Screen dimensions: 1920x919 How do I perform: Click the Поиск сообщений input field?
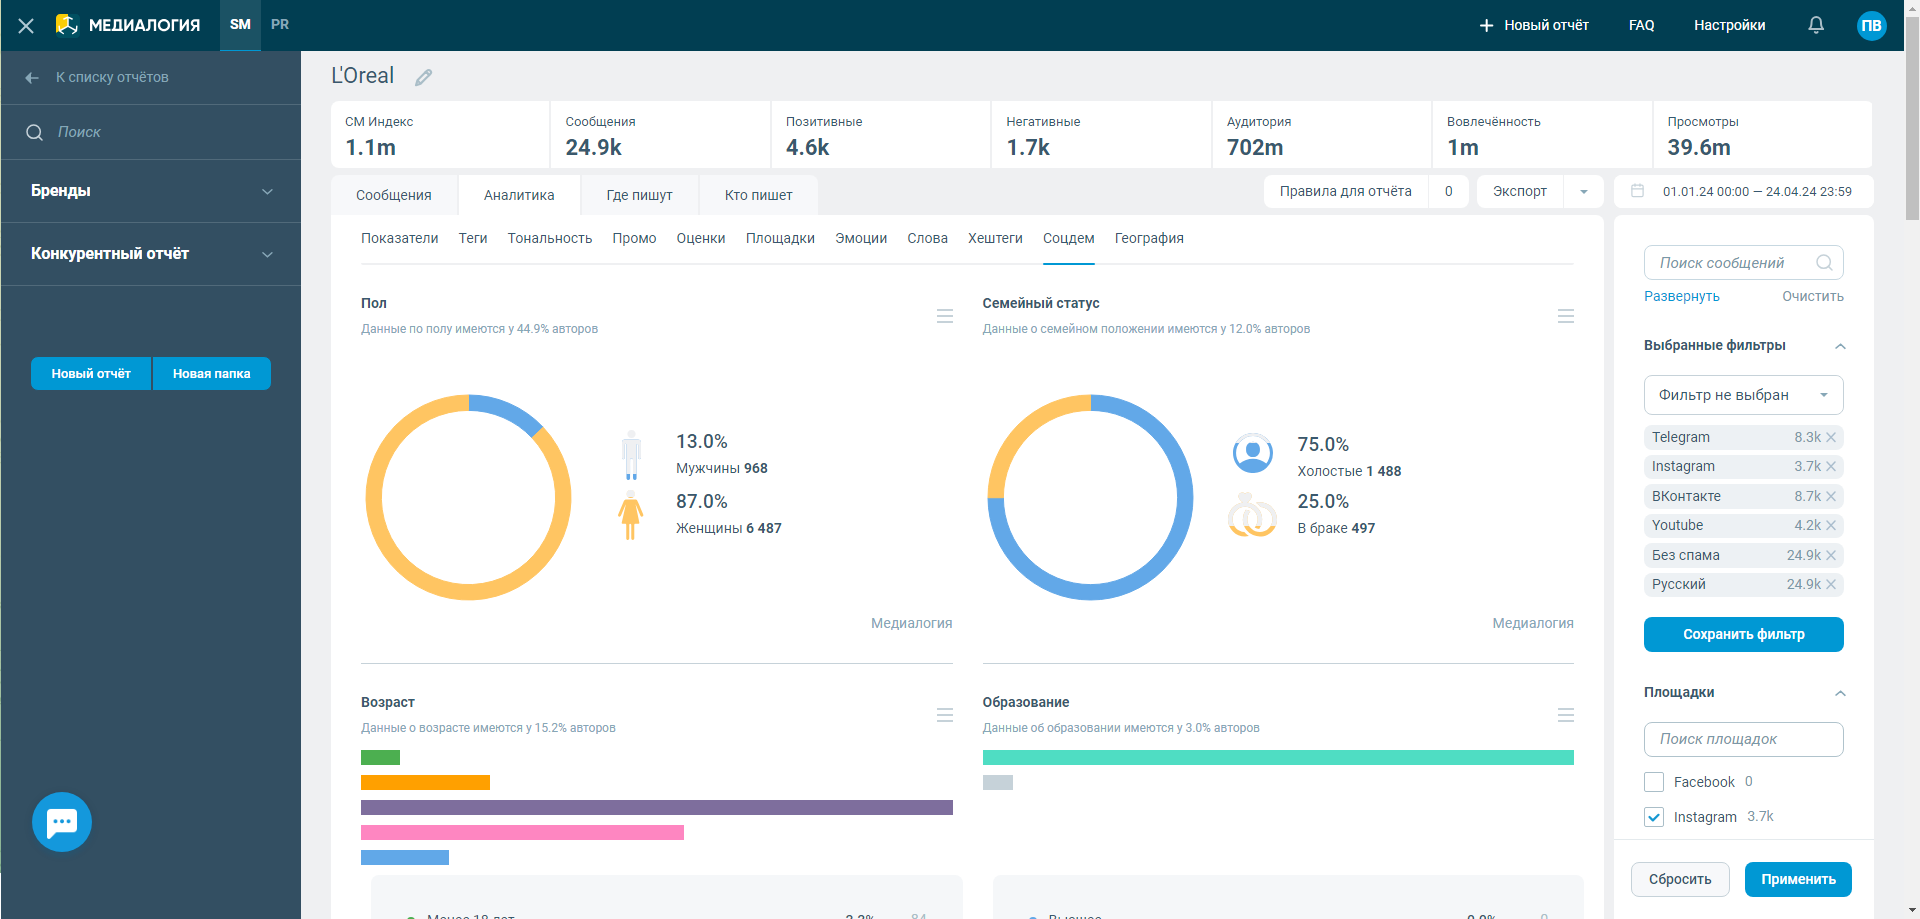(1730, 263)
